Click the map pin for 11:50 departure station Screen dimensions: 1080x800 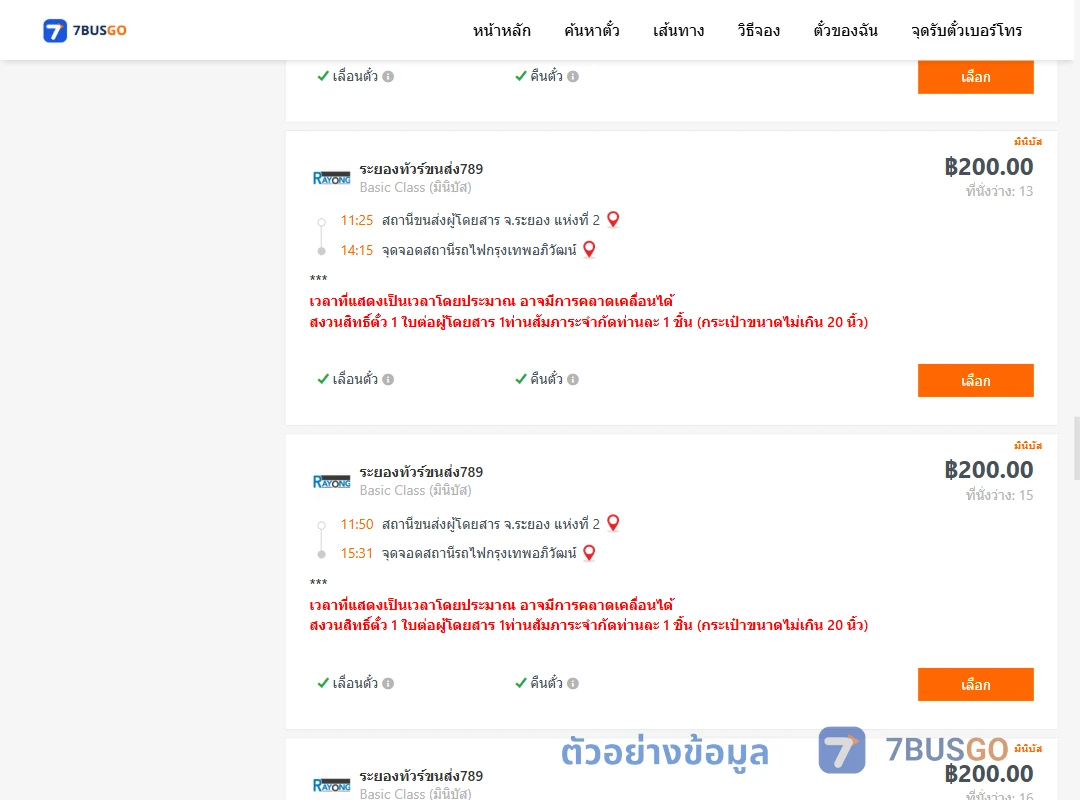coord(613,523)
